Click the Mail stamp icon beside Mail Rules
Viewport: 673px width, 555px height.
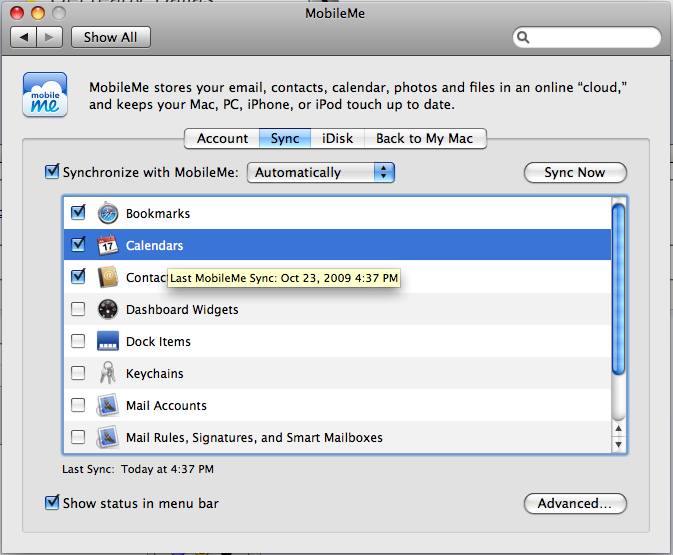click(x=107, y=437)
